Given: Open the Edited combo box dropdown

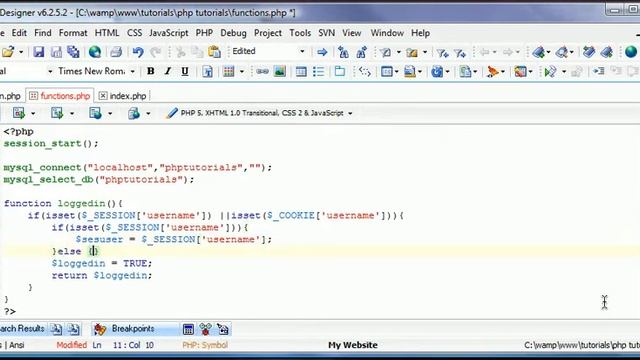Looking at the screenshot, I should point(302,52).
